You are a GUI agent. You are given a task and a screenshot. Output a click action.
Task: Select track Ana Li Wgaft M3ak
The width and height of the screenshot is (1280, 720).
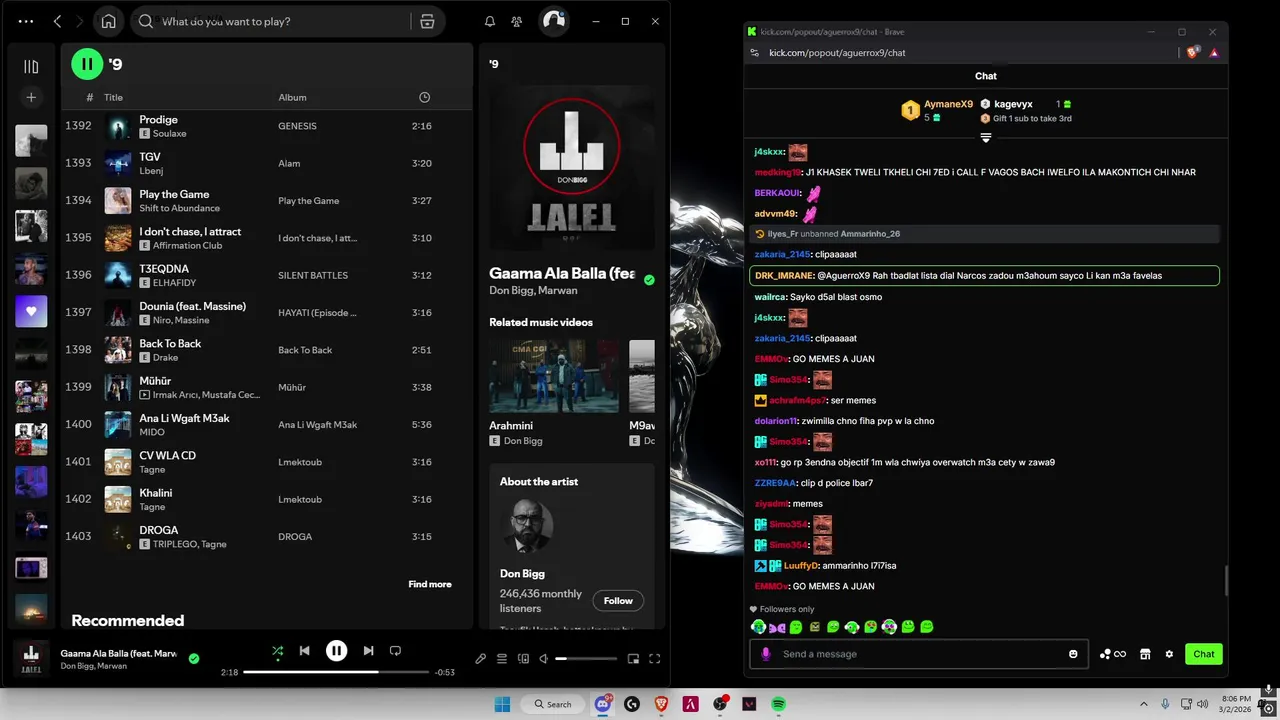[x=266, y=424]
